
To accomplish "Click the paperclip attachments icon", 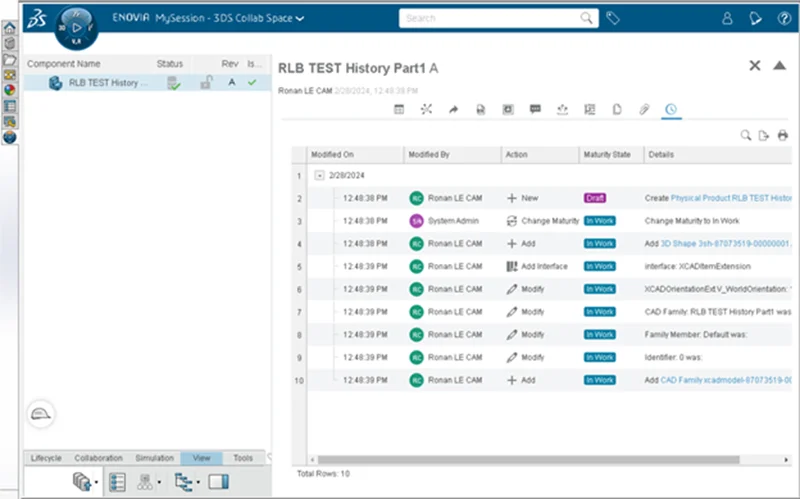I will [644, 109].
